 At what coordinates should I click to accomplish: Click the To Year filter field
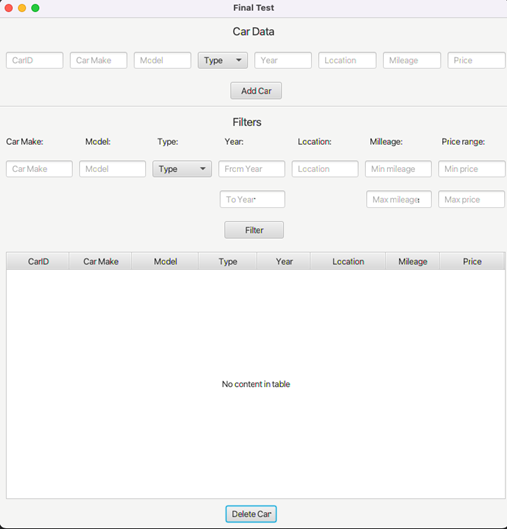click(252, 199)
